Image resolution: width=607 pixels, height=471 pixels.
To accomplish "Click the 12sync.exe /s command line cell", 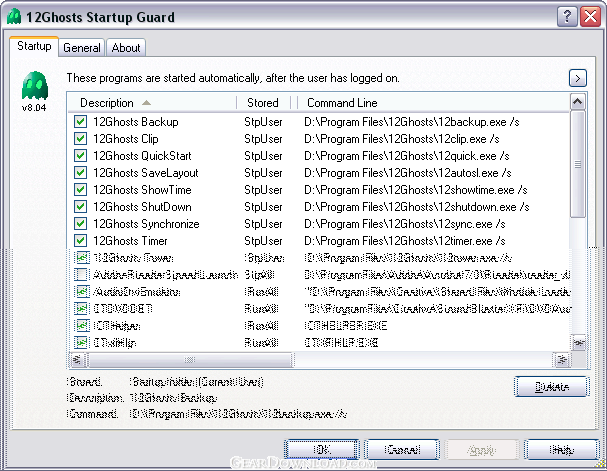I will [405, 224].
